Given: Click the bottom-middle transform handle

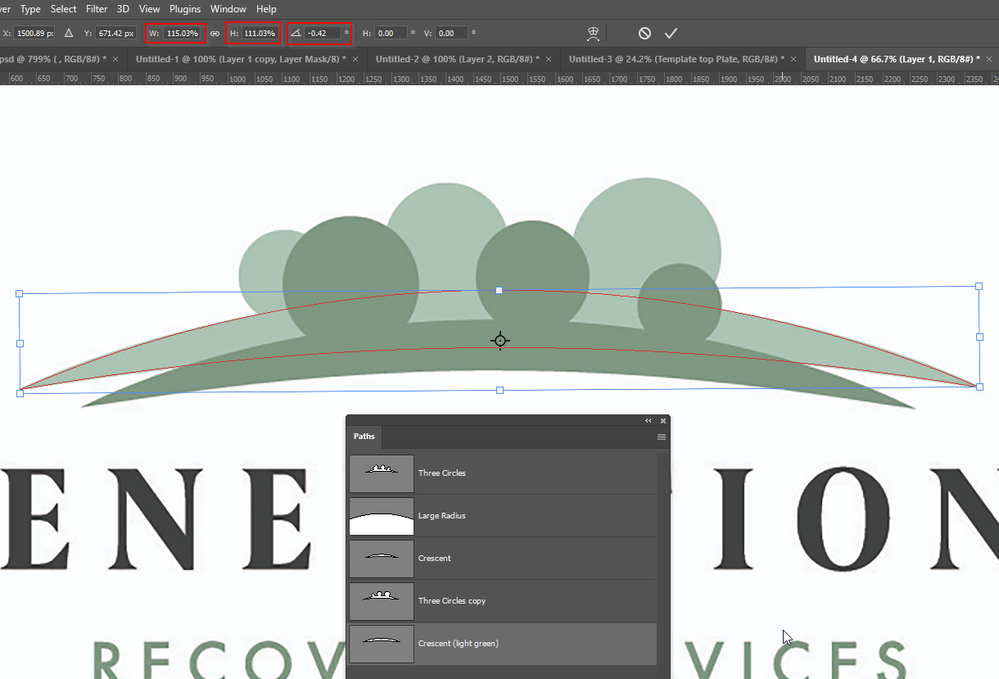Looking at the screenshot, I should point(500,390).
